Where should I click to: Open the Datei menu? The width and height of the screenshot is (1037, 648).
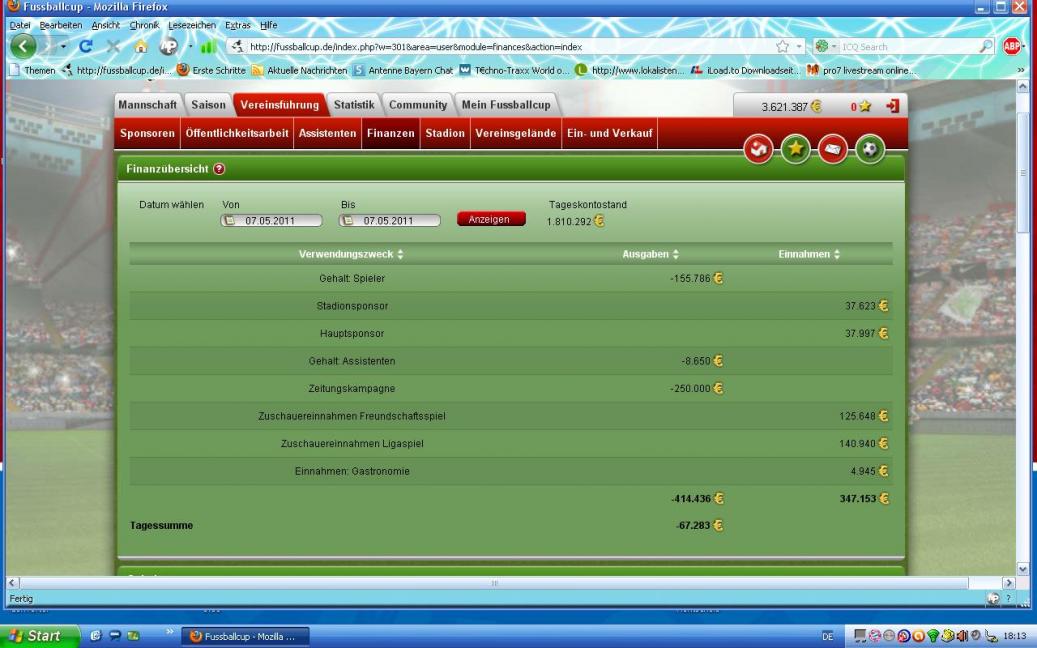coord(20,25)
